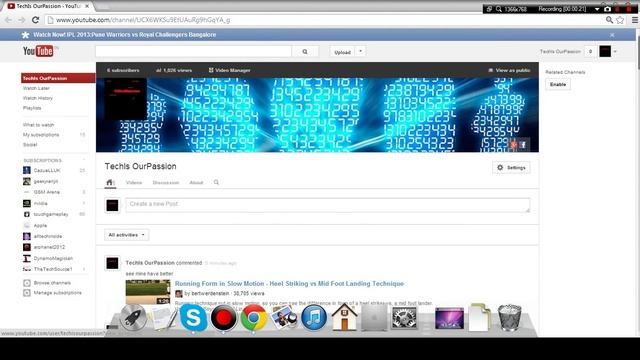Image resolution: width=640 pixels, height=360 pixels.
Task: Open Skype from the dock
Action: coord(193,317)
